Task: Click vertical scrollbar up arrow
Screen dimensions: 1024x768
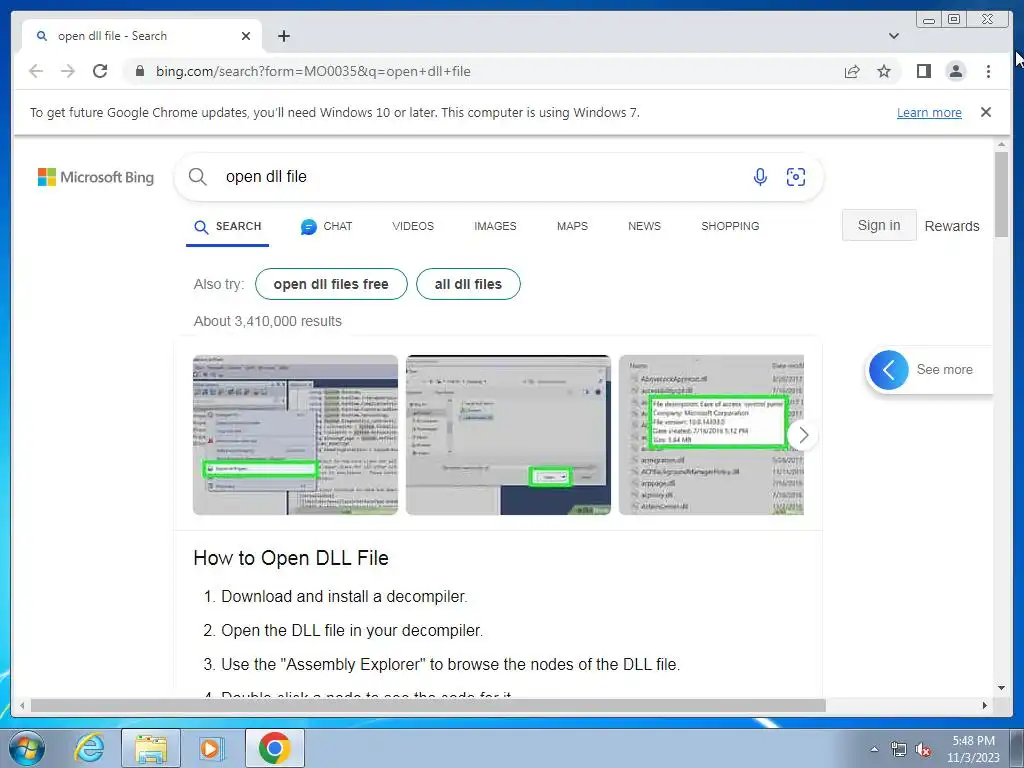Action: [x=1001, y=144]
